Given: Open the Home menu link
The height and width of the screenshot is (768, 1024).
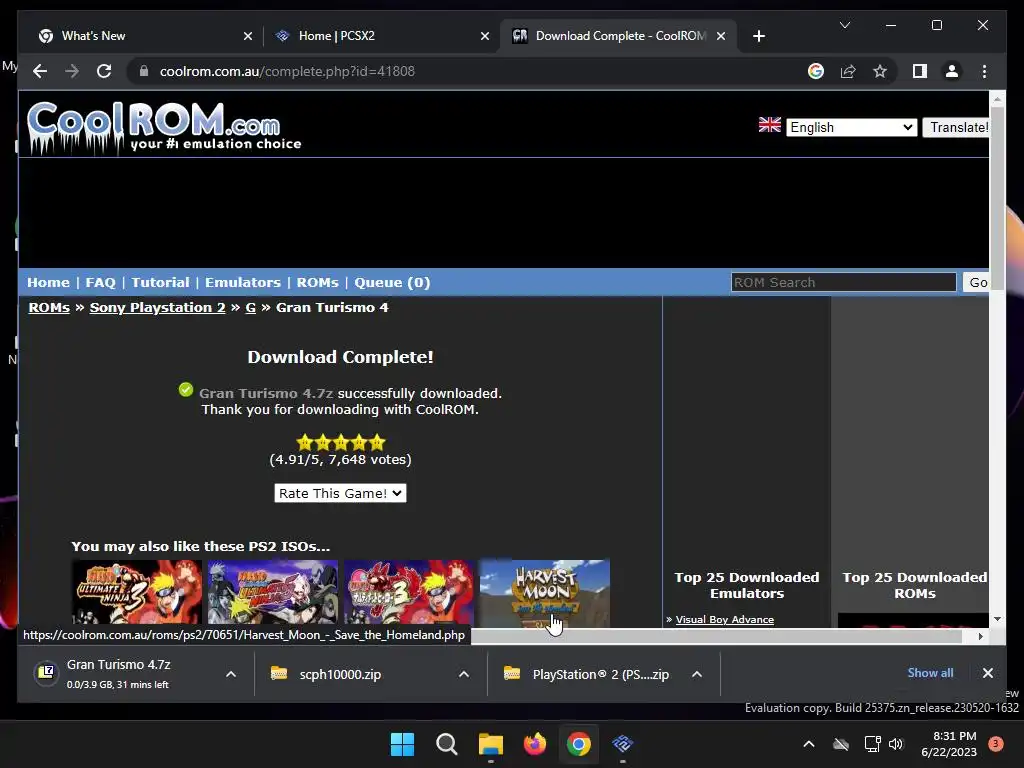Looking at the screenshot, I should (48, 282).
